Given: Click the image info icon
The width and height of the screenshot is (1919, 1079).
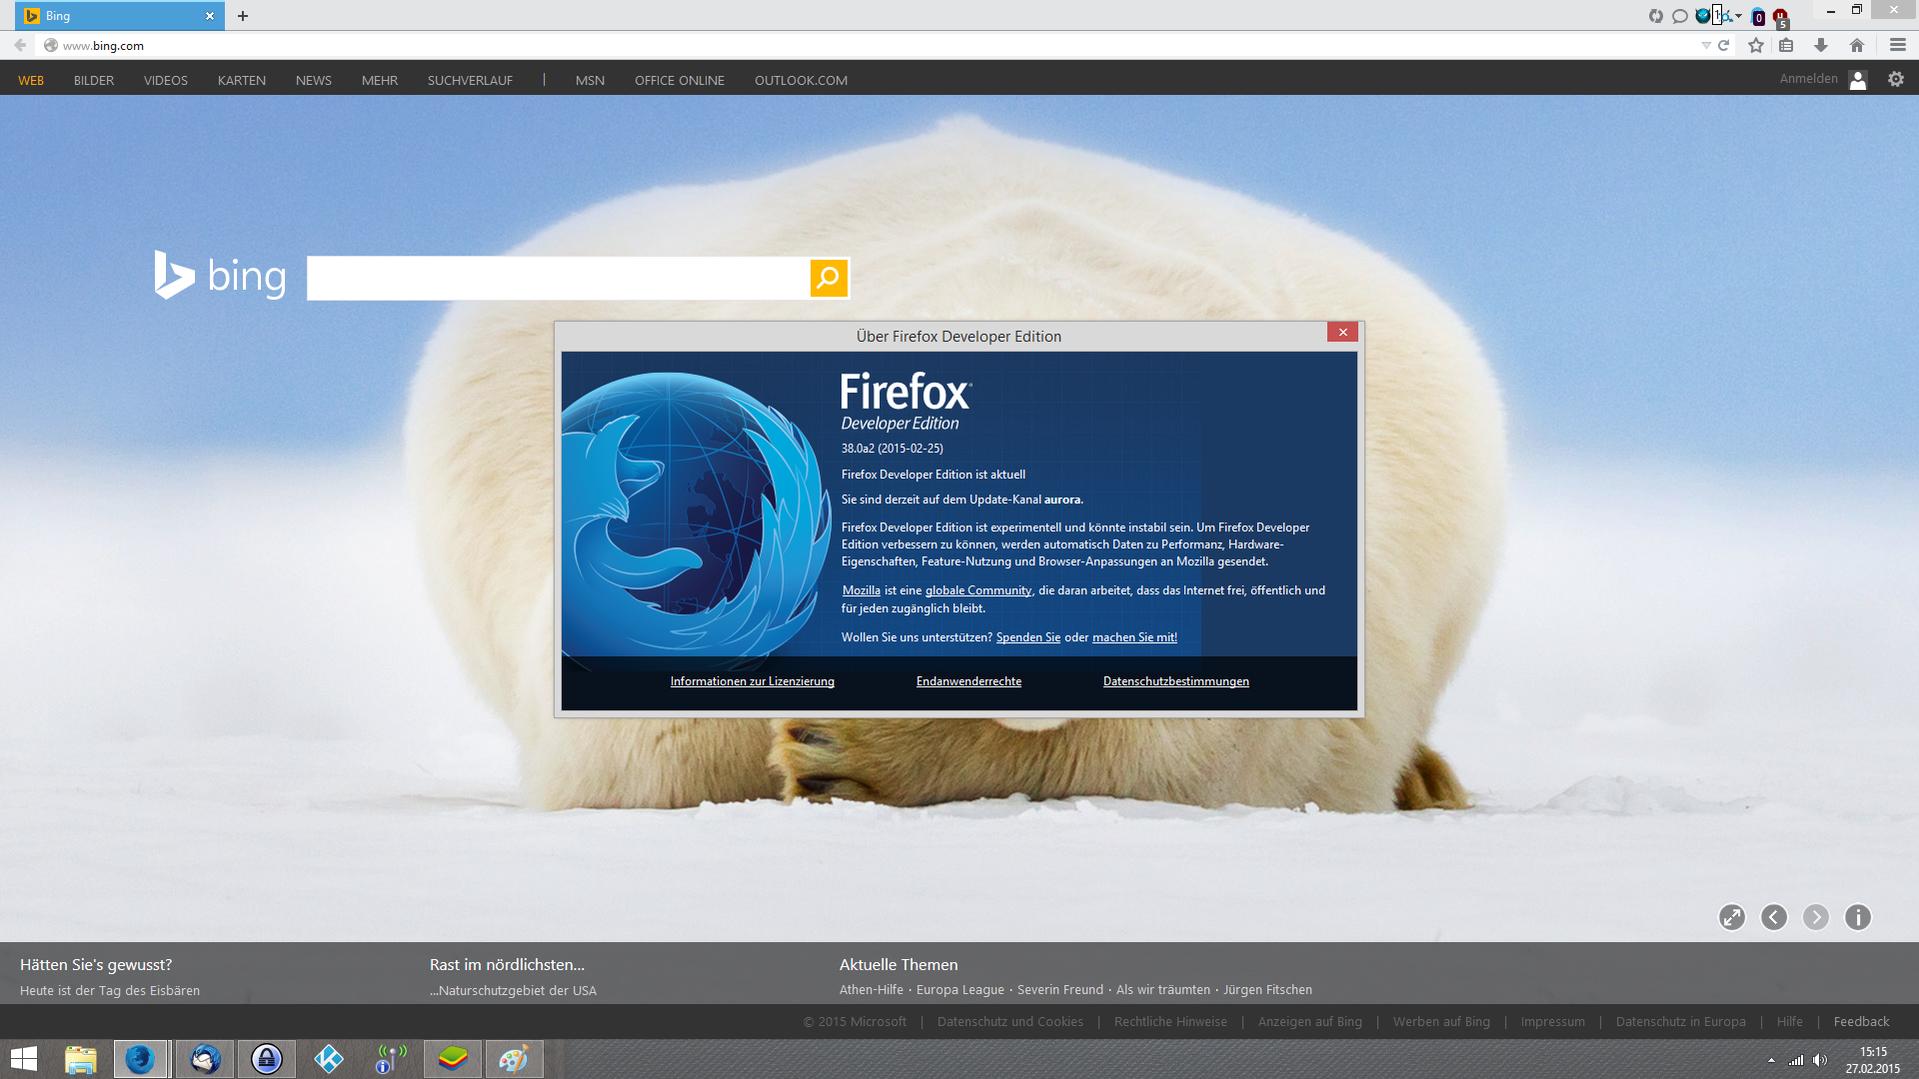Looking at the screenshot, I should [x=1857, y=917].
